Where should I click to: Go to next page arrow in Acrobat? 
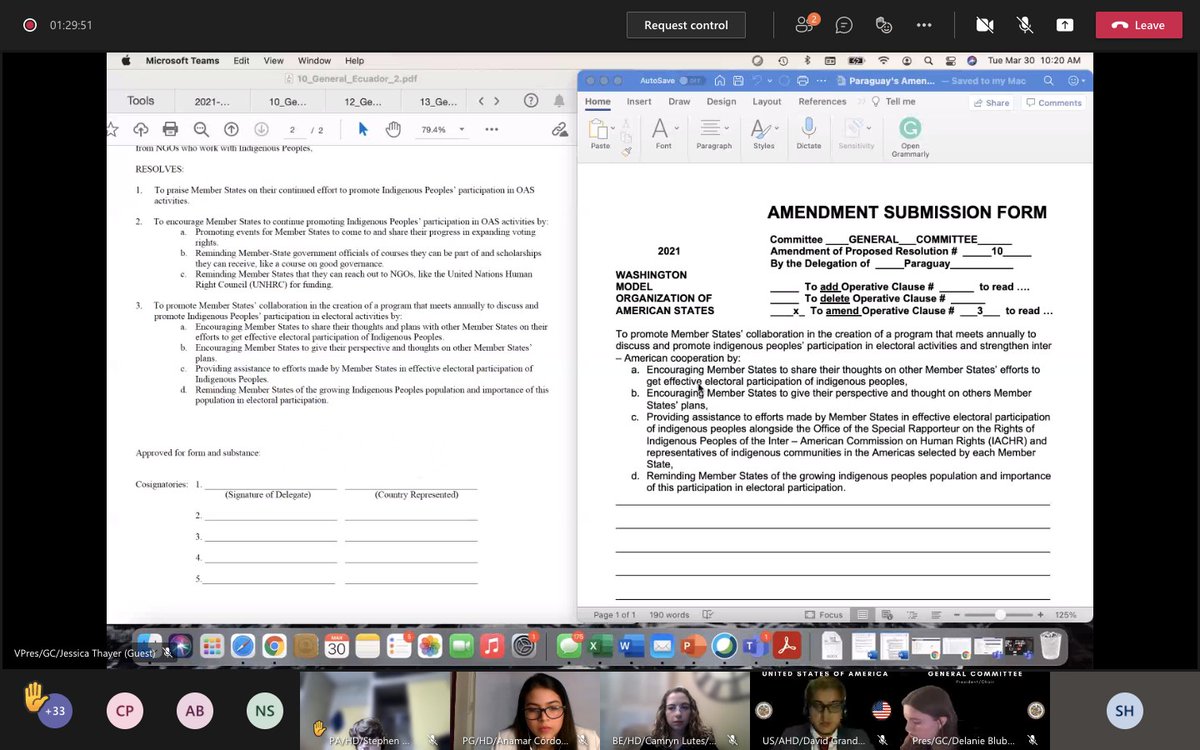[x=261, y=129]
